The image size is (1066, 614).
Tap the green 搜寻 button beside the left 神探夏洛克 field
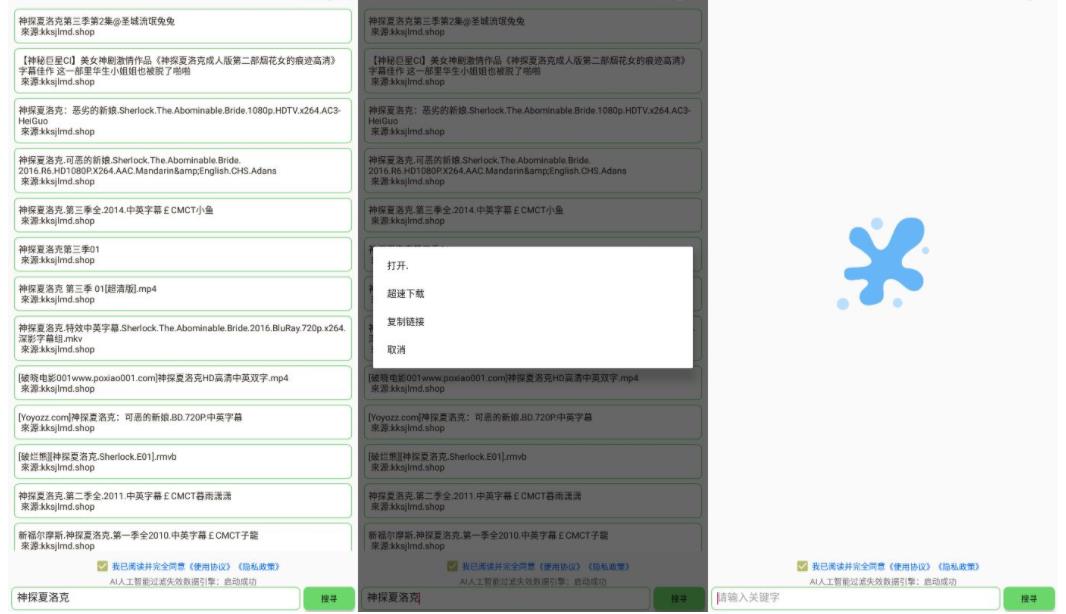(x=329, y=598)
